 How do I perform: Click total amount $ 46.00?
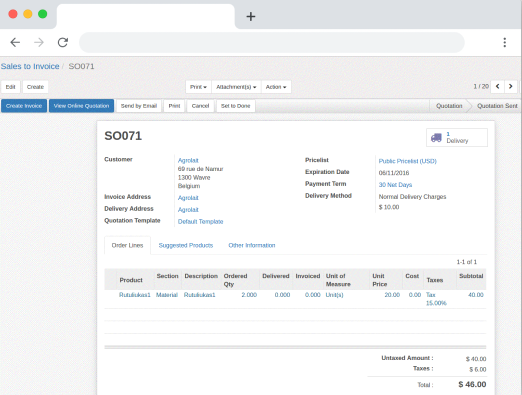point(472,384)
